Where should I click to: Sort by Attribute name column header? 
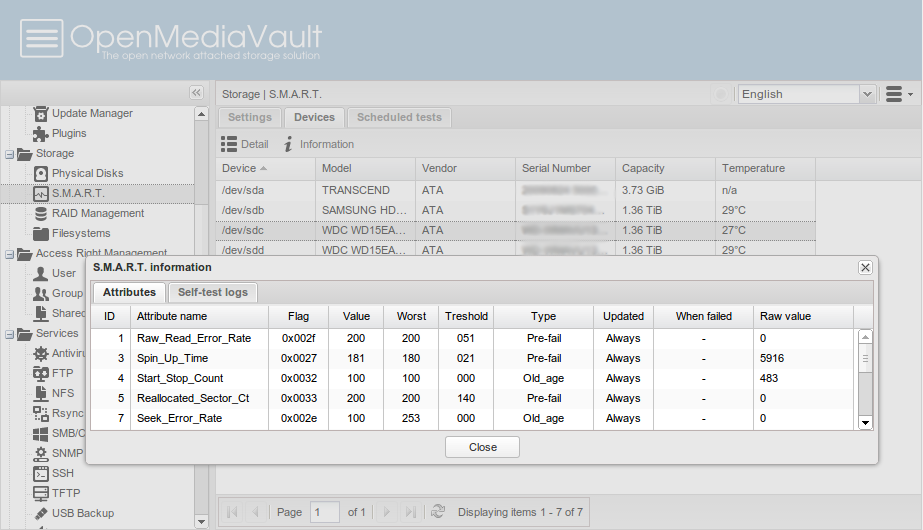(x=199, y=316)
